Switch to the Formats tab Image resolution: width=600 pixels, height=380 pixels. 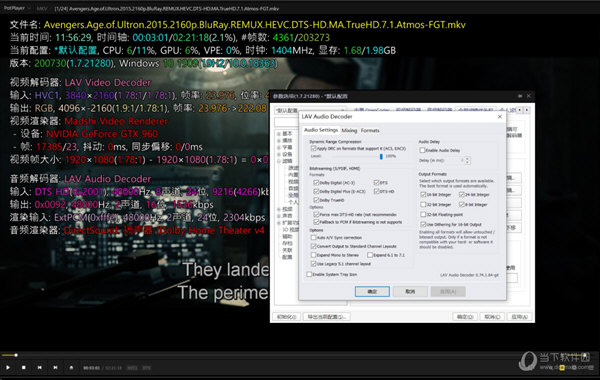[x=370, y=130]
